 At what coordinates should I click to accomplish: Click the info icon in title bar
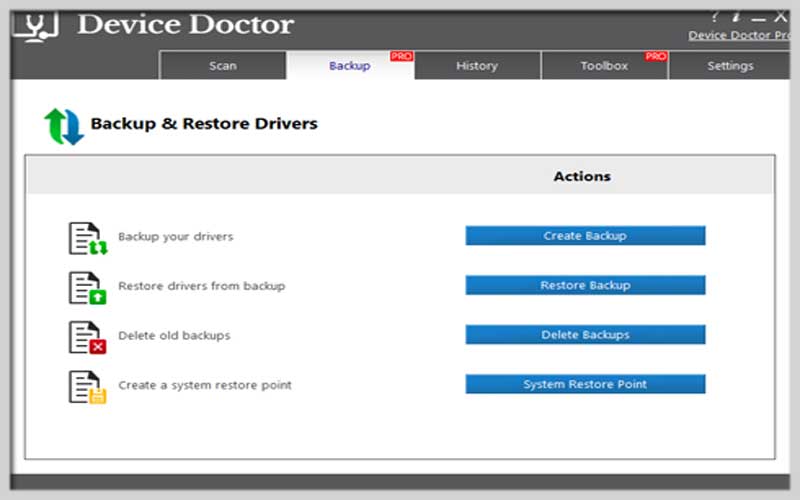tap(736, 17)
